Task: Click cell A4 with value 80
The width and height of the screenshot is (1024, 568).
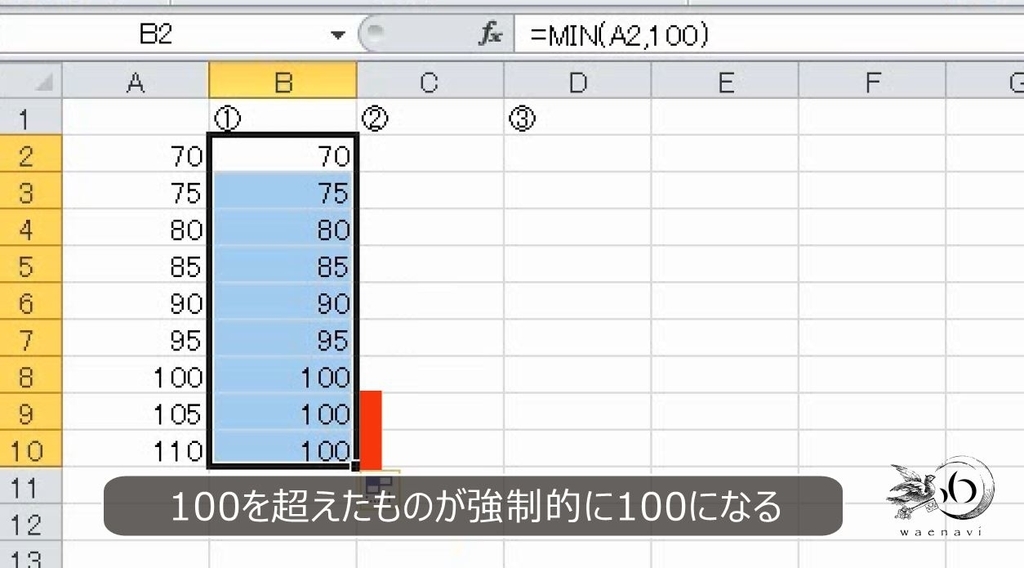Action: pyautogui.click(x=136, y=228)
